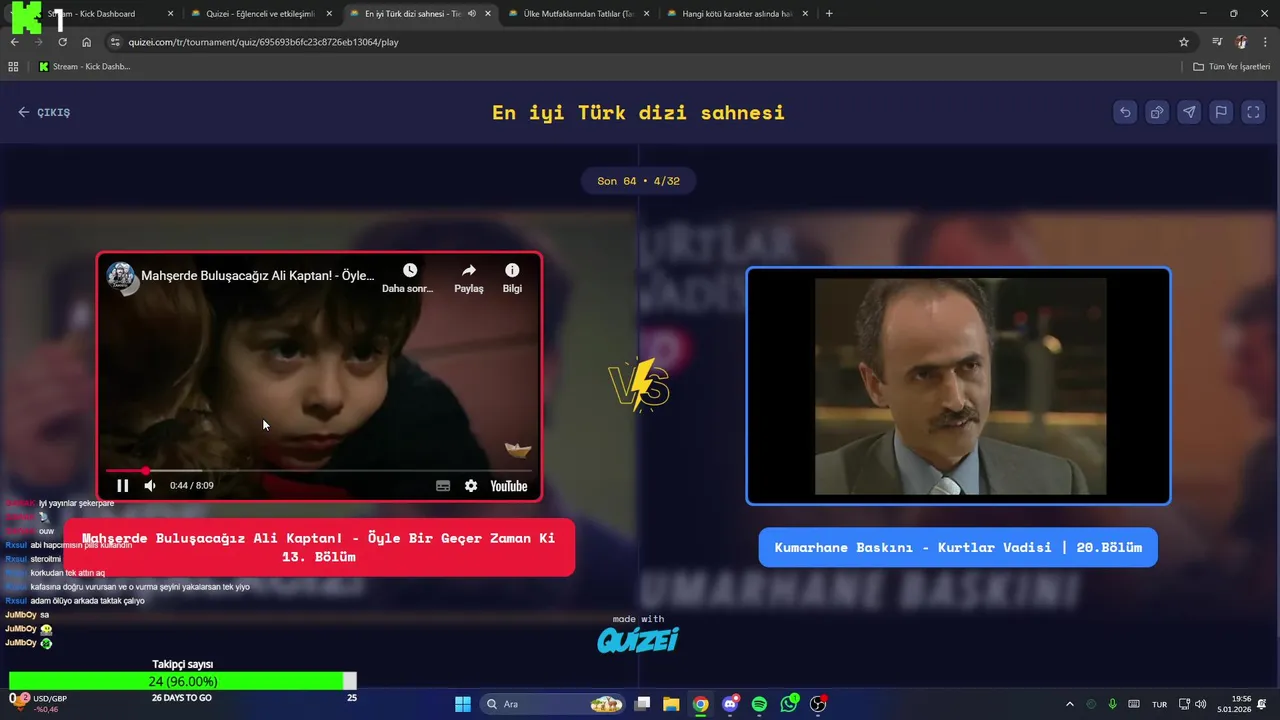Pause the YouTube video
This screenshot has width=1280, height=720.
click(x=122, y=486)
